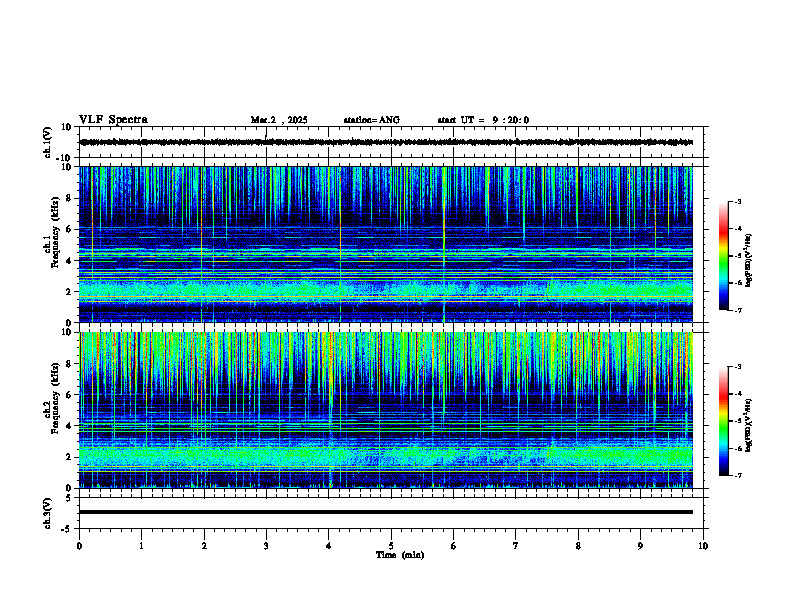Click the ch.2 spectrogram color scale bar
This screenshot has height=612, width=792.
click(723, 421)
